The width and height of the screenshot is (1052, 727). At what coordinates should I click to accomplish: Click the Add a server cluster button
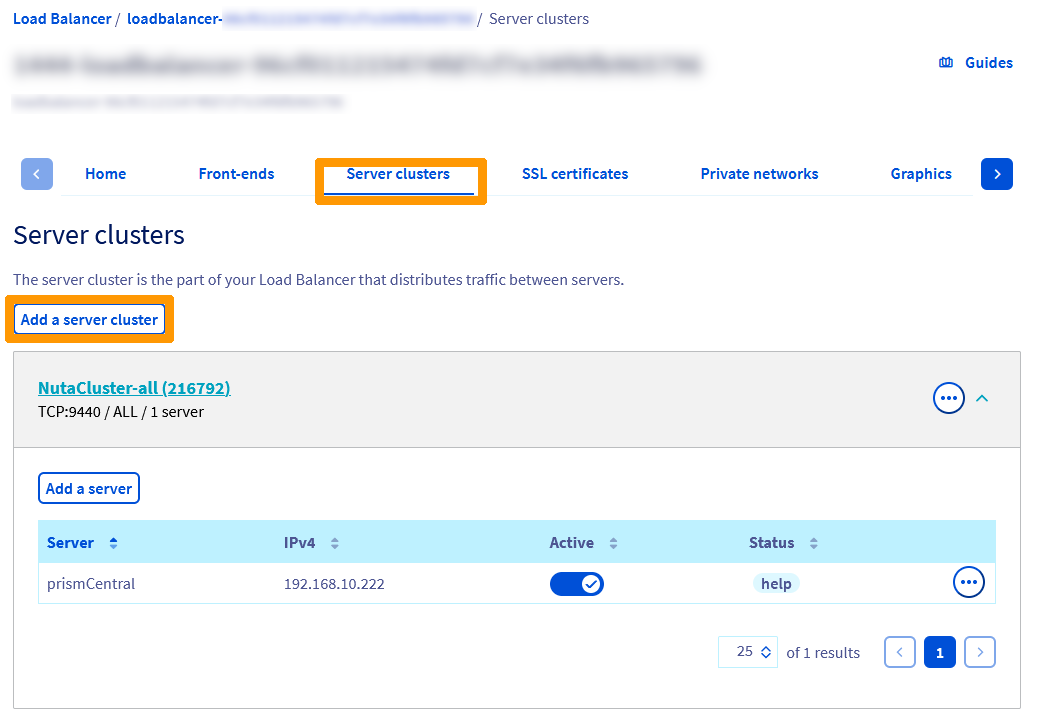click(x=89, y=319)
